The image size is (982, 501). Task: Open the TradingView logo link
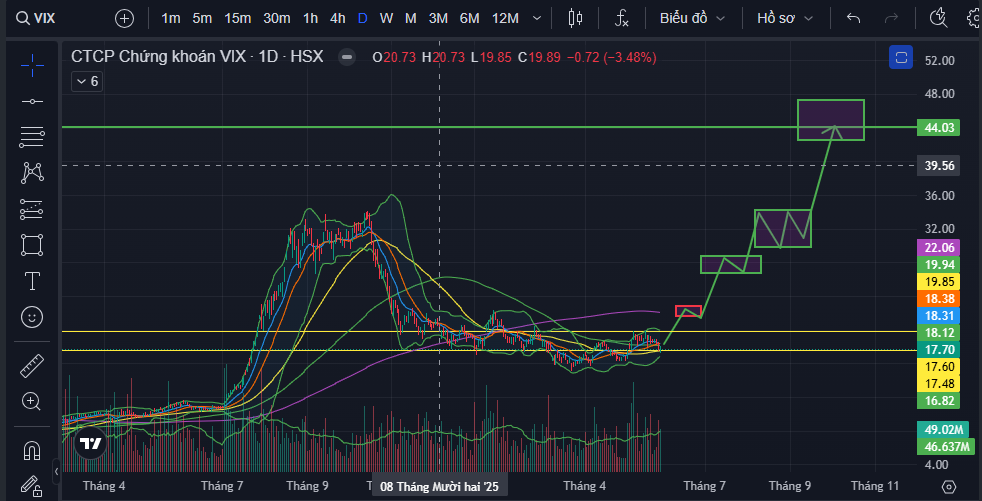pyautogui.click(x=91, y=444)
